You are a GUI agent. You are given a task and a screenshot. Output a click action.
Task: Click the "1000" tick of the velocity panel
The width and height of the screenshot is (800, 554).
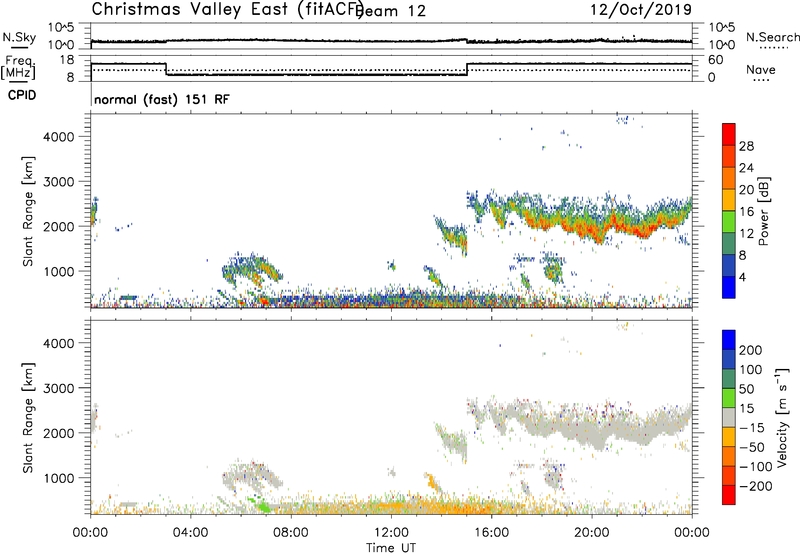[58, 478]
